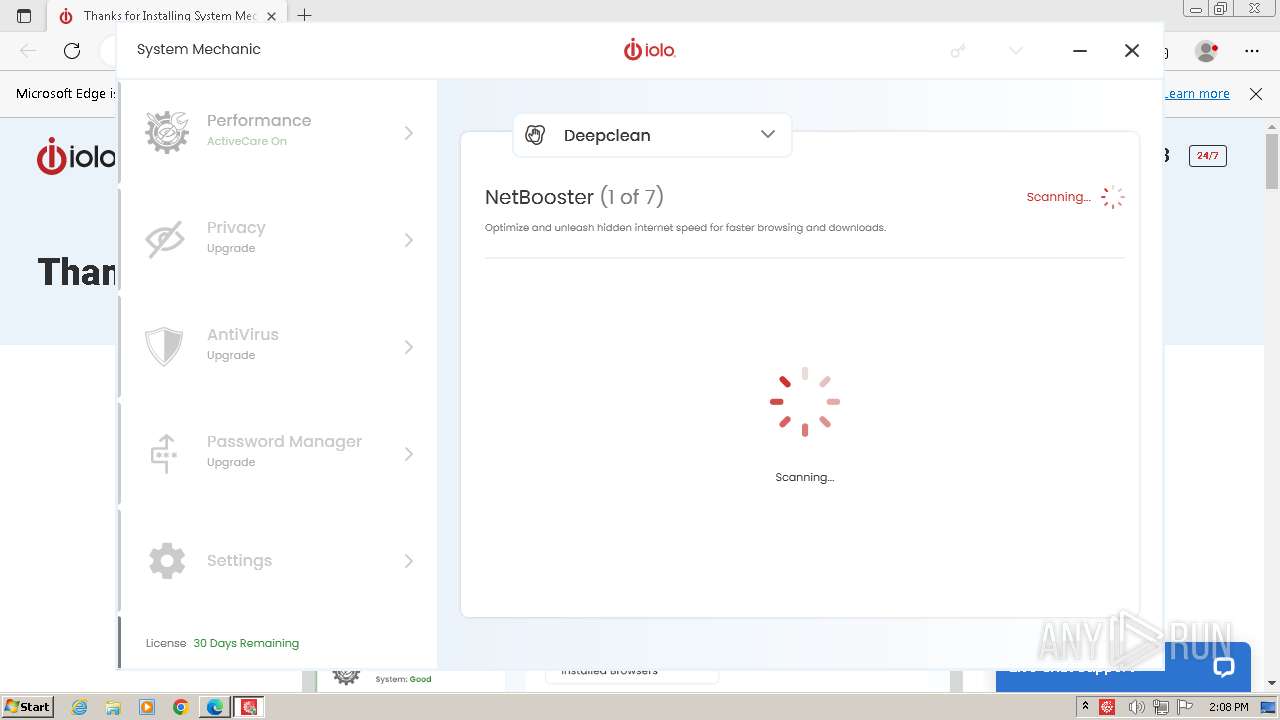Dismiss the Edge notification bar

[x=1256, y=93]
